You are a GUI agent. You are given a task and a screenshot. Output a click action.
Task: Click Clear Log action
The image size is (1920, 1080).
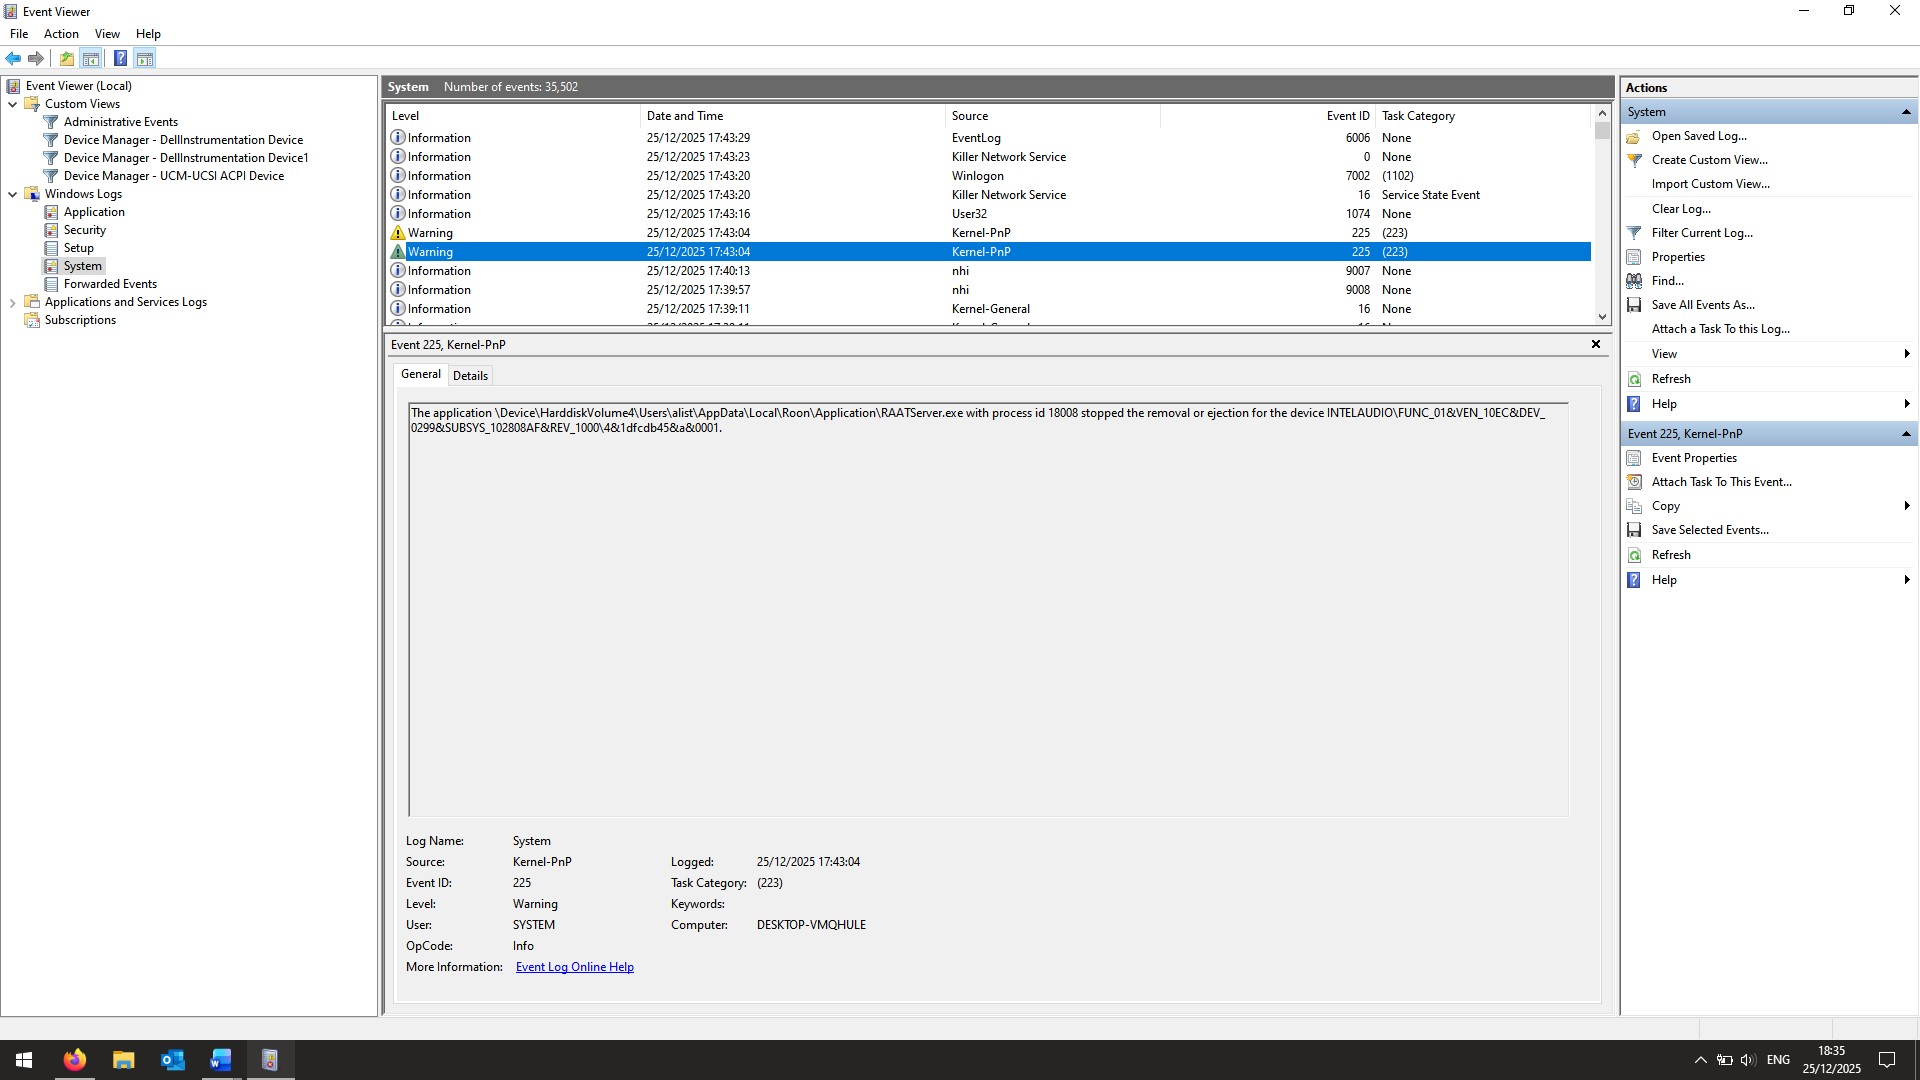1680,209
